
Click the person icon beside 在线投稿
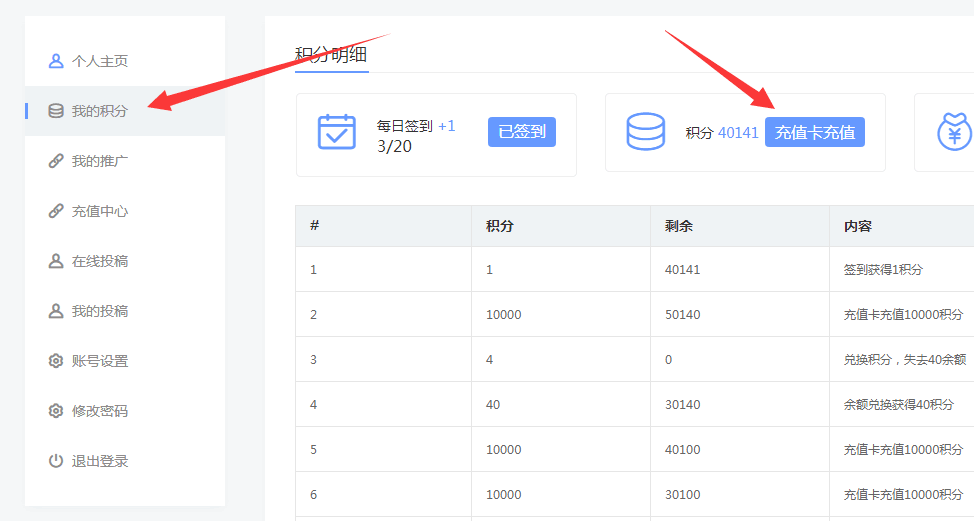pos(56,261)
